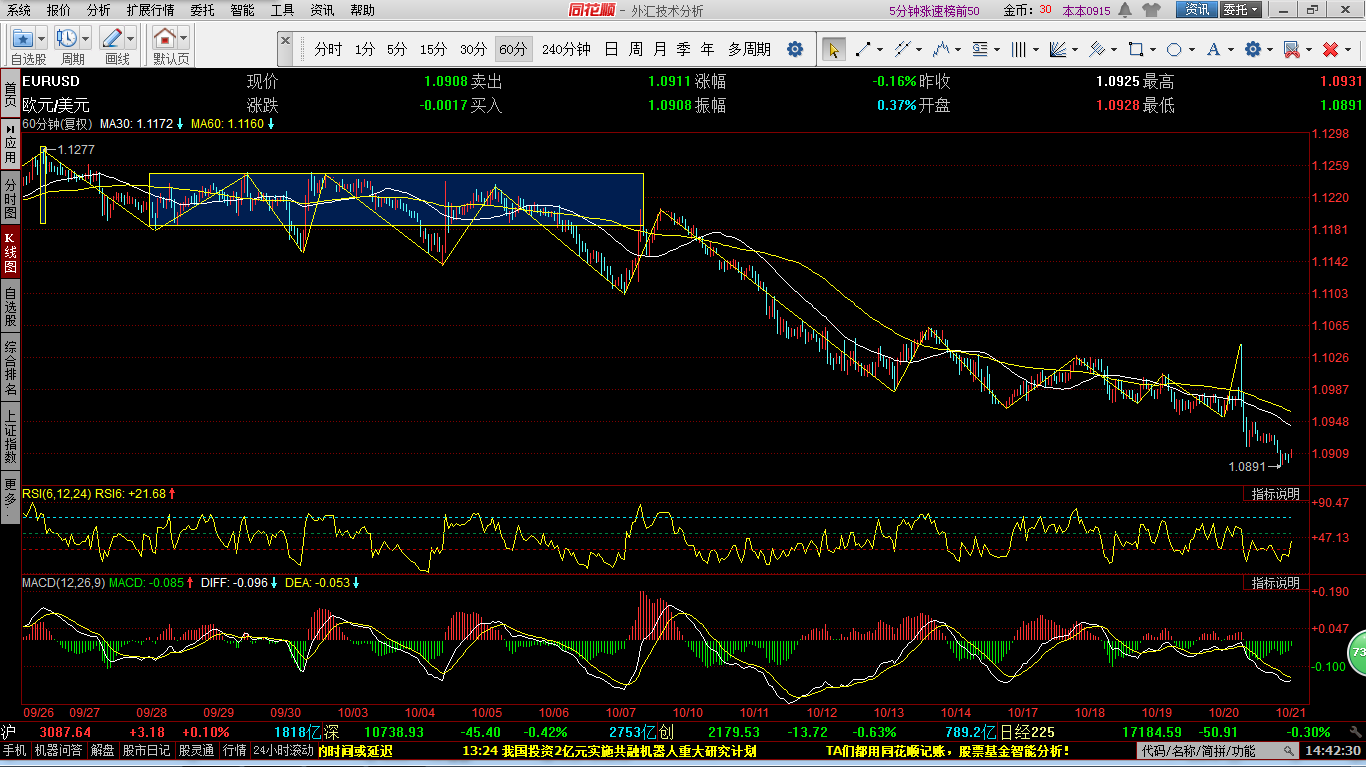This screenshot has height=767, width=1366.
Task: Click the red X clear drawings tool
Action: click(1330, 49)
